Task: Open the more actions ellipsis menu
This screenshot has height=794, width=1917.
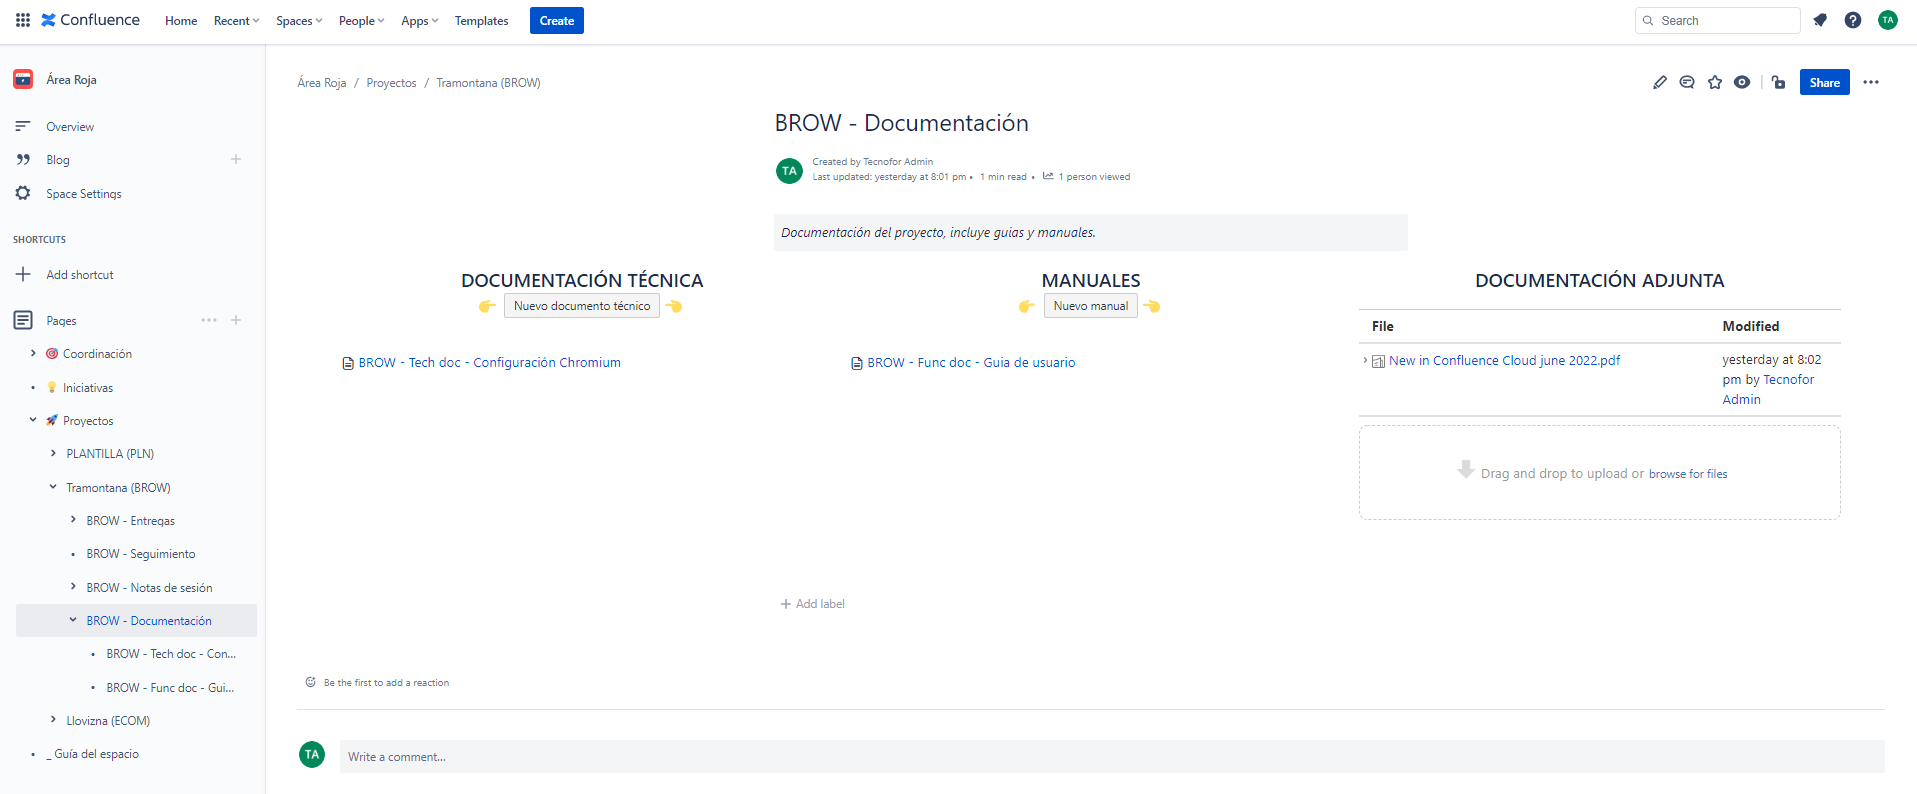Action: pyautogui.click(x=1871, y=82)
